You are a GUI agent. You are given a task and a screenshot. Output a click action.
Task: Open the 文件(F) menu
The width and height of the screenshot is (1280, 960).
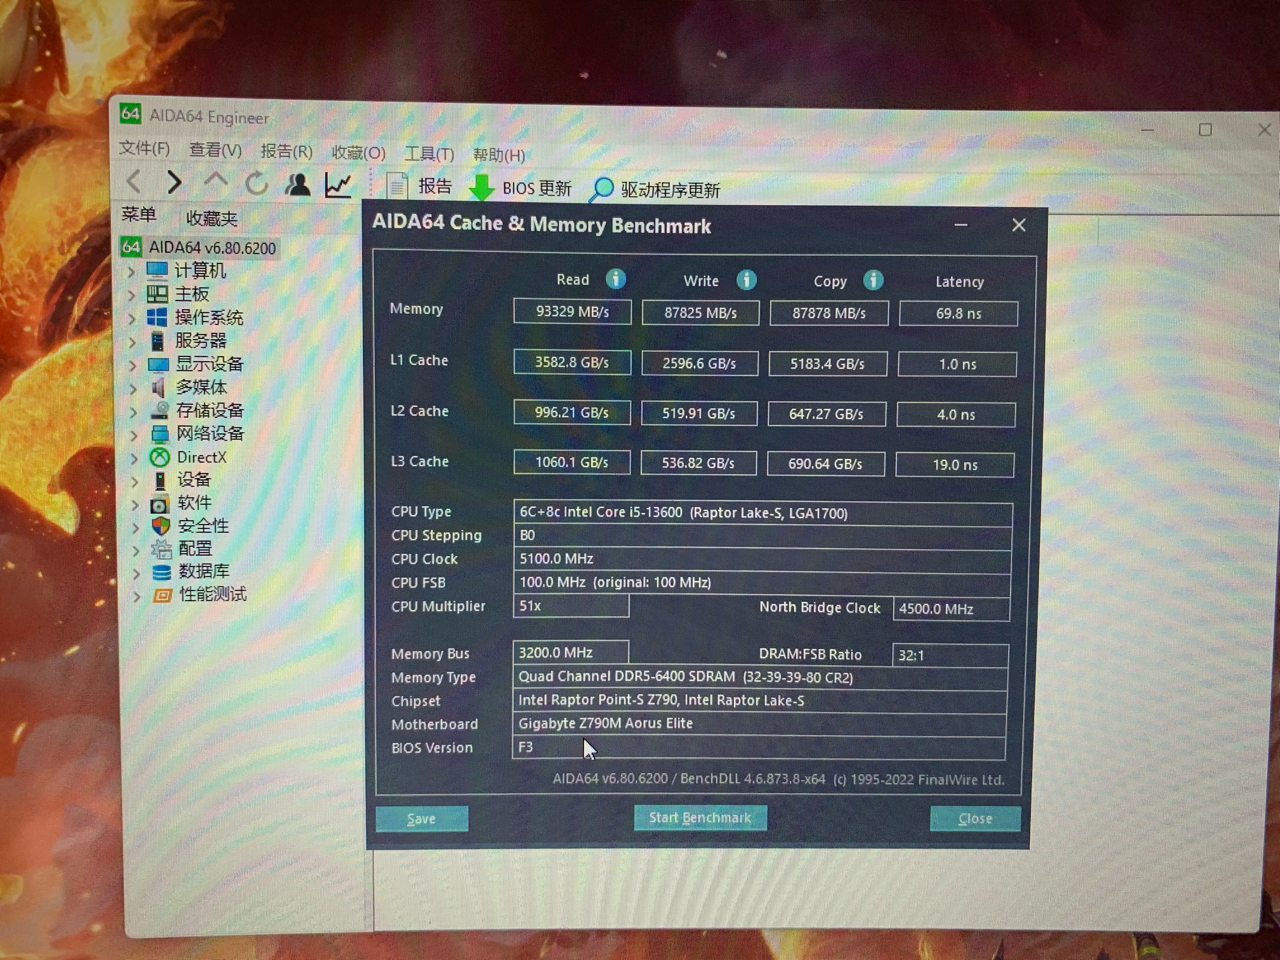pyautogui.click(x=143, y=148)
